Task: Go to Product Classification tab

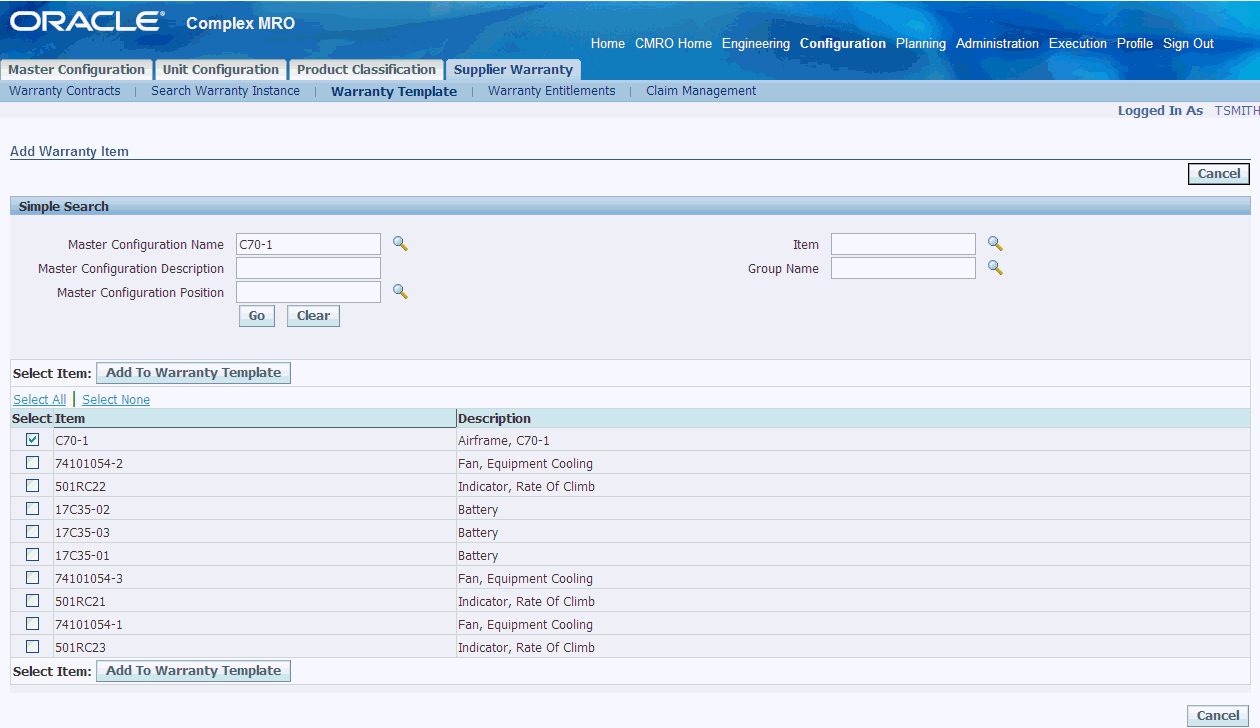Action: (366, 70)
